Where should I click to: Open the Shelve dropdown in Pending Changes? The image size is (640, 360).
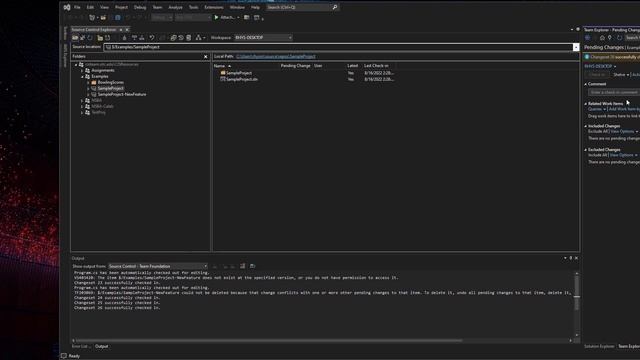[621, 75]
